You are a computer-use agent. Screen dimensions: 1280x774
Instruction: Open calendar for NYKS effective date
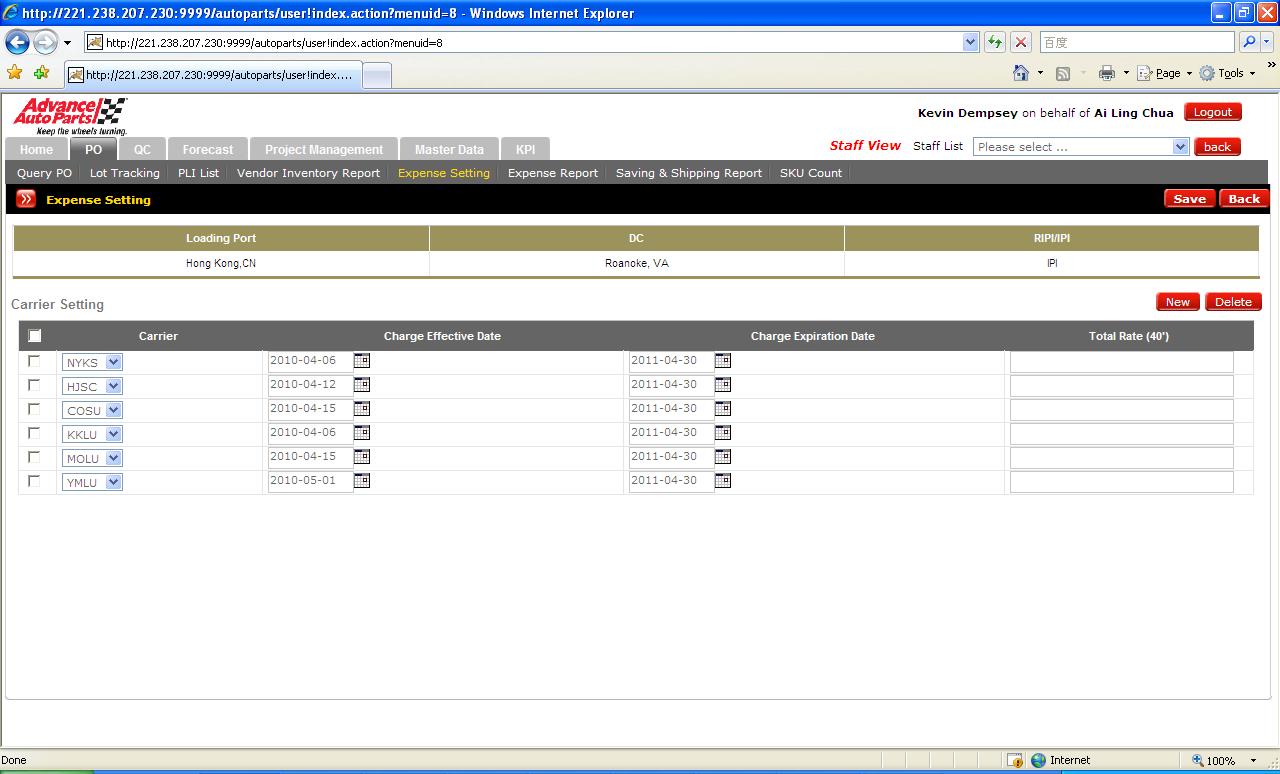click(362, 361)
